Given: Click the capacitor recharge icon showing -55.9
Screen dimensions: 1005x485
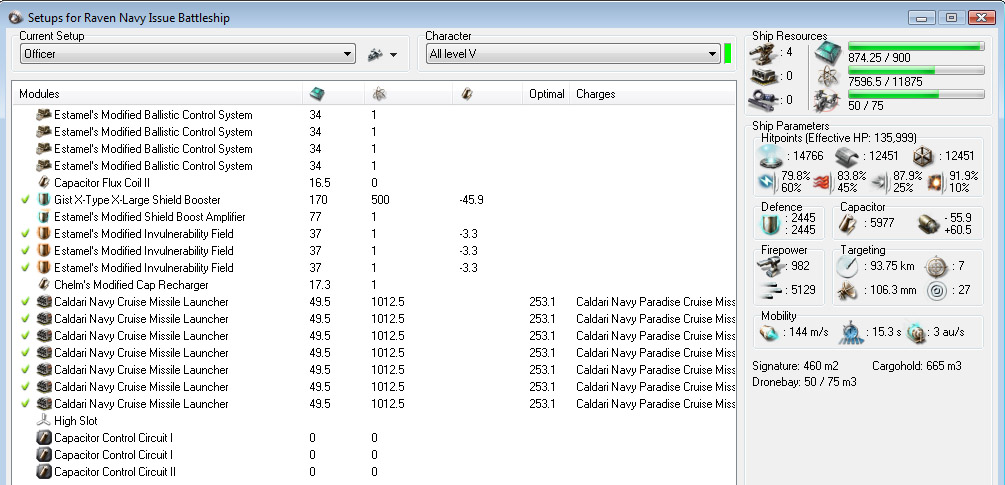Looking at the screenshot, I should tap(927, 224).
